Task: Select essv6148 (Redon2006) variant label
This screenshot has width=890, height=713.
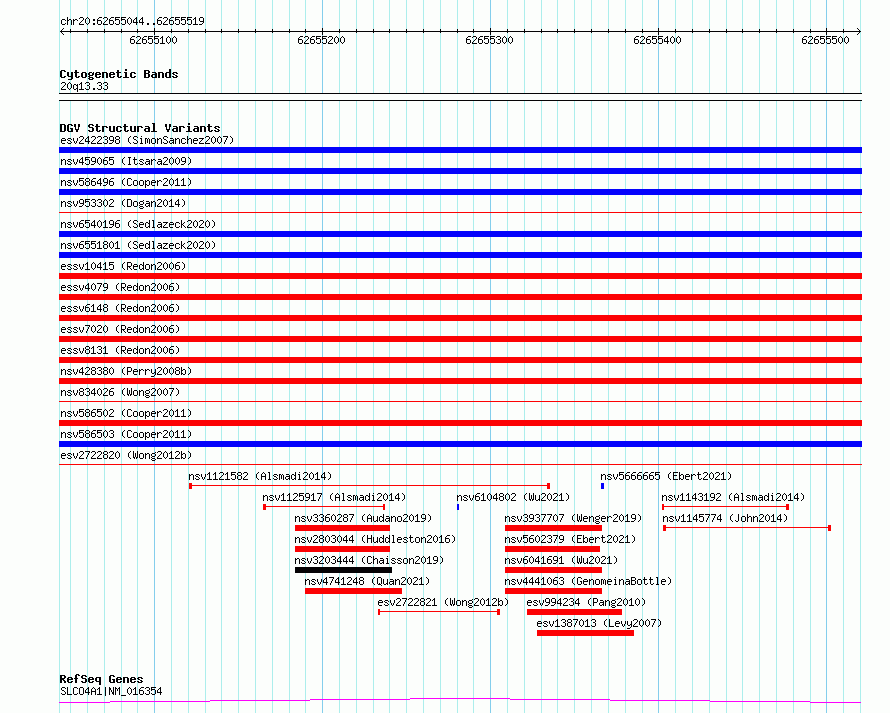Action: [120, 308]
